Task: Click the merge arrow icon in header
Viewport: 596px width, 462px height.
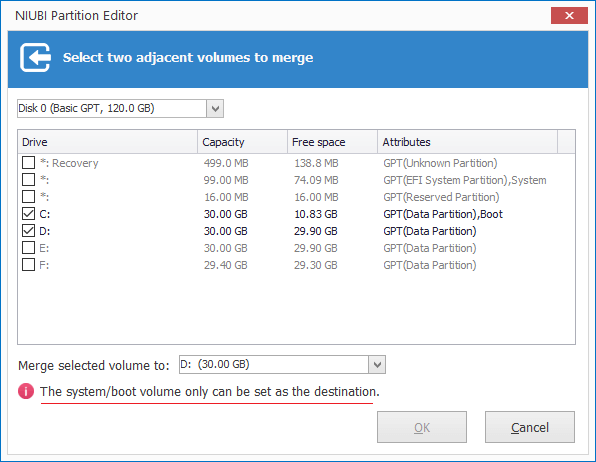Action: click(x=35, y=57)
